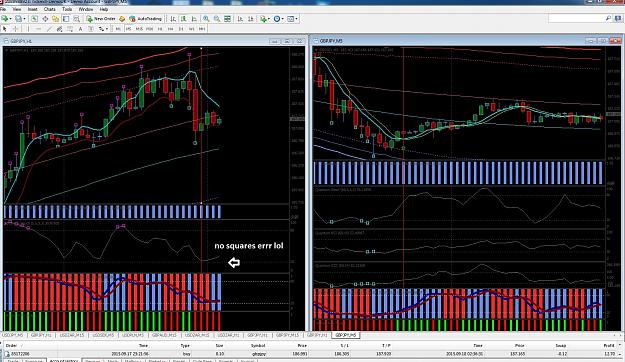Select the equidistant channel tool
Image resolution: width=625 pixels, height=362 pixels.
click(x=59, y=29)
